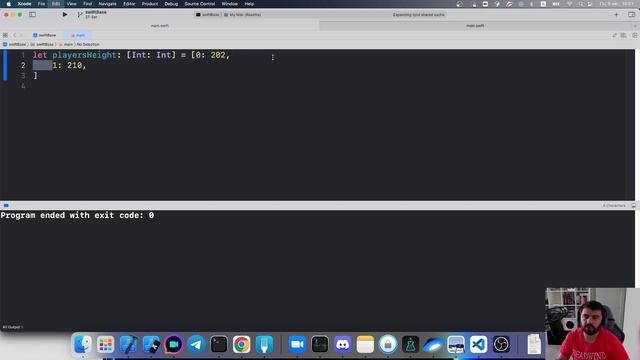Open the Source Control menu
Image resolution: width=640 pixels, height=360 pixels.
coord(200,4)
